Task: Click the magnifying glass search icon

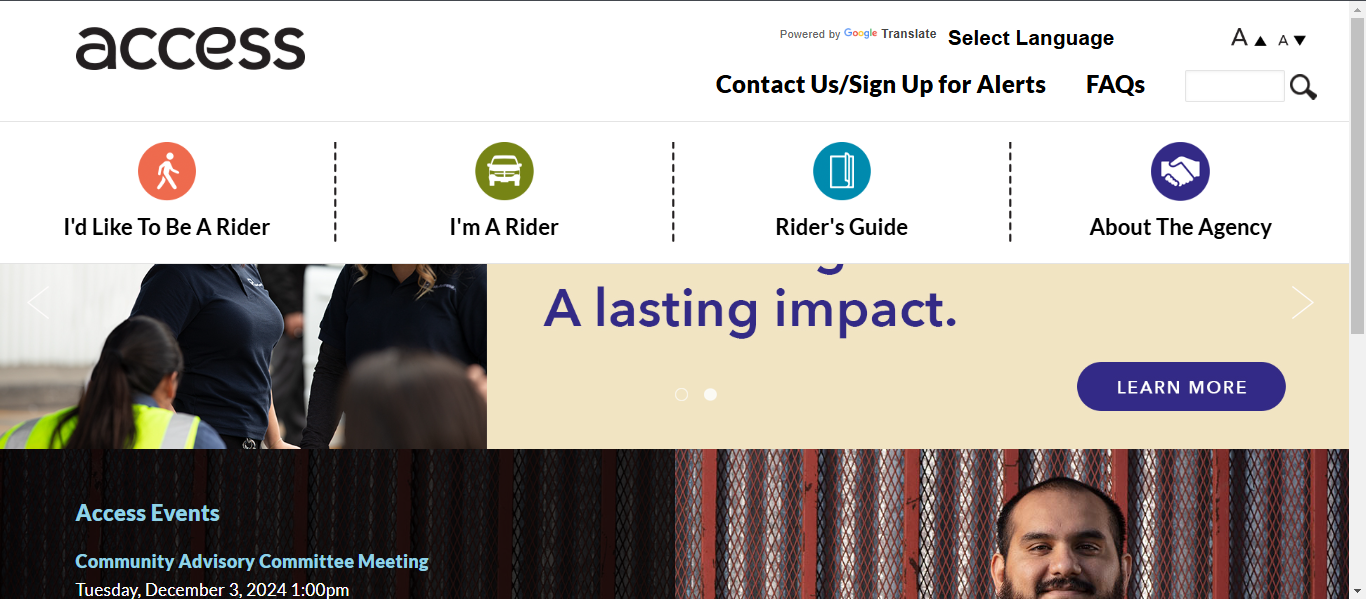Action: tap(1303, 87)
